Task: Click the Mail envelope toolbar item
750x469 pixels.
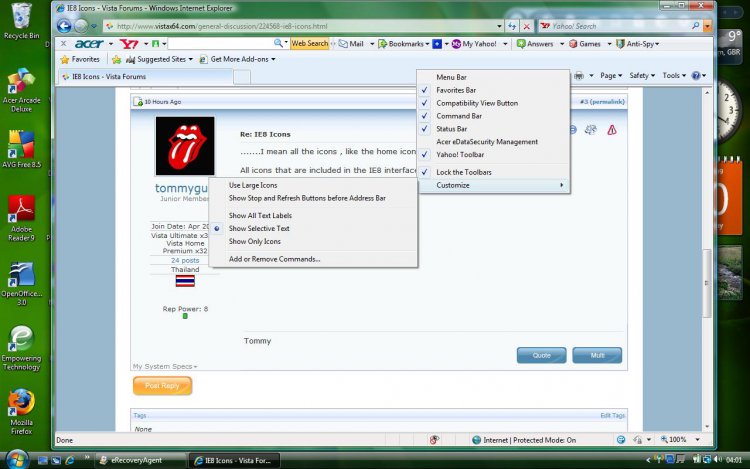Action: (352, 44)
